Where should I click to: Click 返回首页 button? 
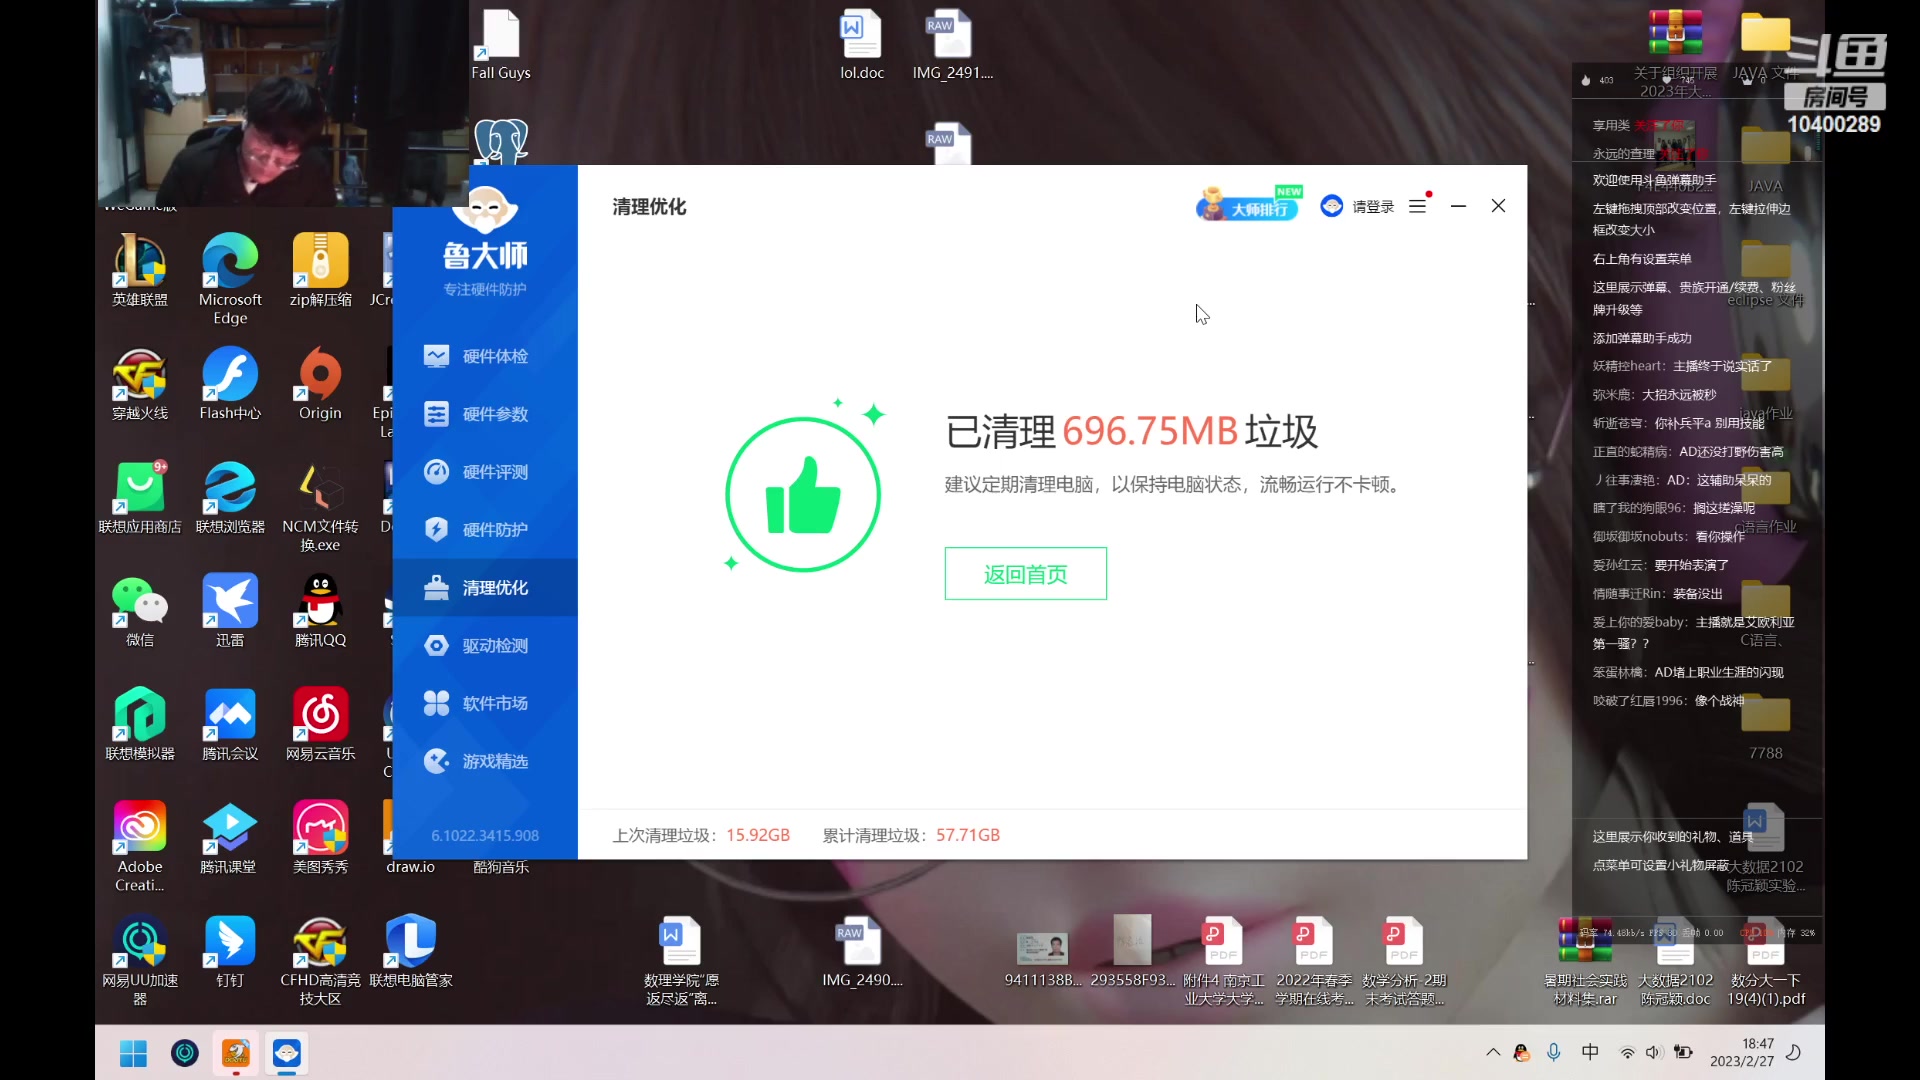tap(1025, 574)
